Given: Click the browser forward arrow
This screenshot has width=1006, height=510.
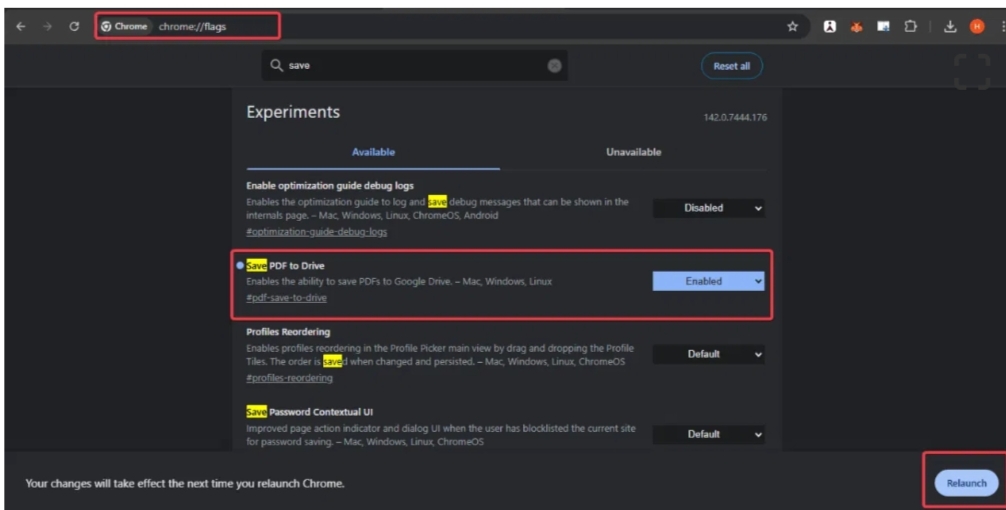Looking at the screenshot, I should pos(47,26).
